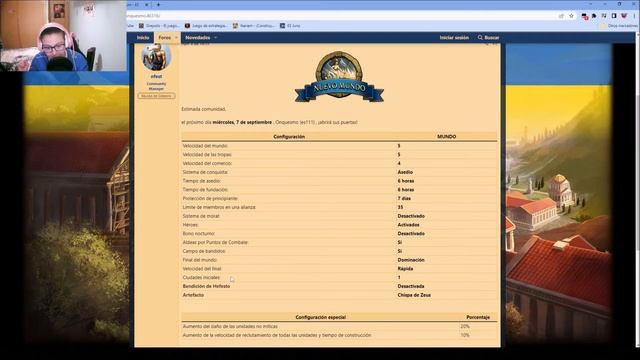Select the Rápida value
640x360 pixels.
tap(405, 269)
